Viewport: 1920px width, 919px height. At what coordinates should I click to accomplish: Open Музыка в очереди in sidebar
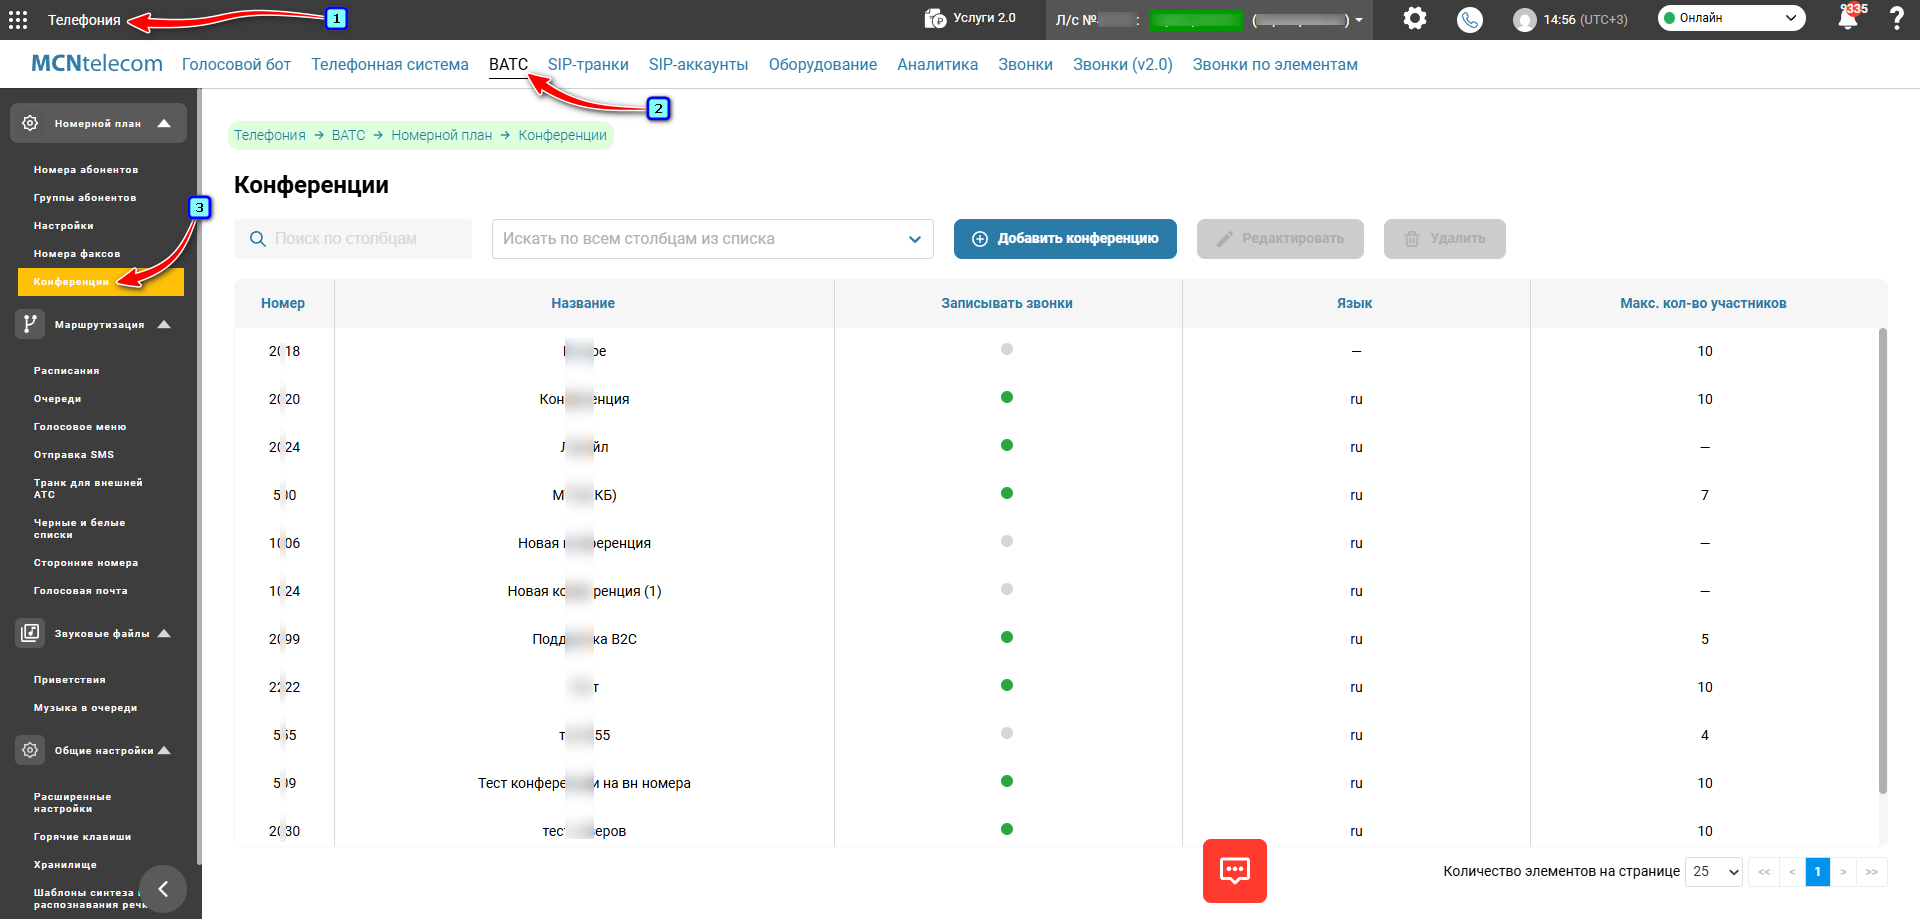pos(85,708)
